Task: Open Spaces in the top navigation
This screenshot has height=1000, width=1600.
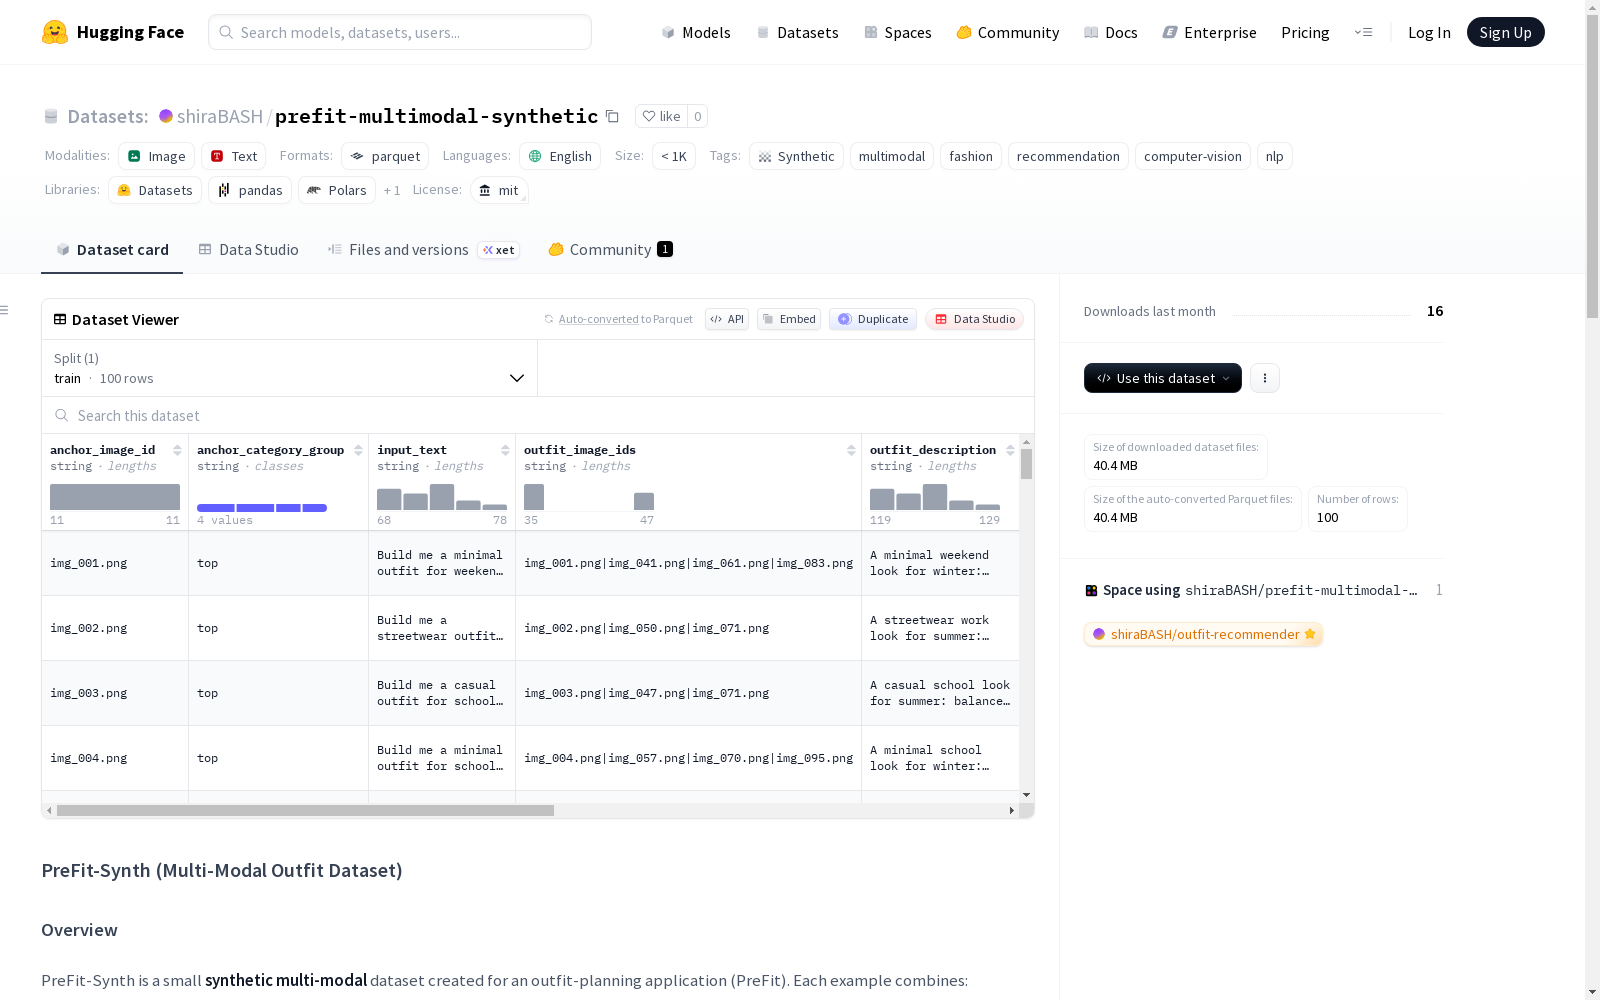Action: coord(898,32)
